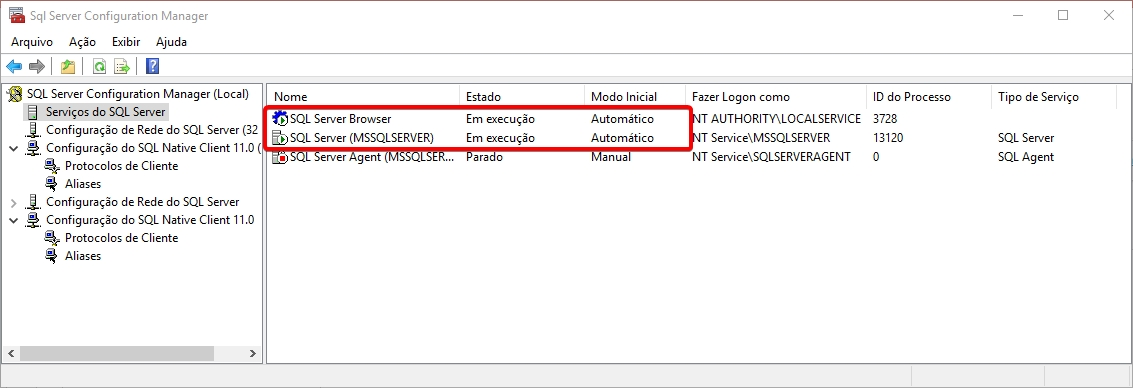Click NT AUTHORITY\LOCALSERVICE logon cell

tap(776, 118)
